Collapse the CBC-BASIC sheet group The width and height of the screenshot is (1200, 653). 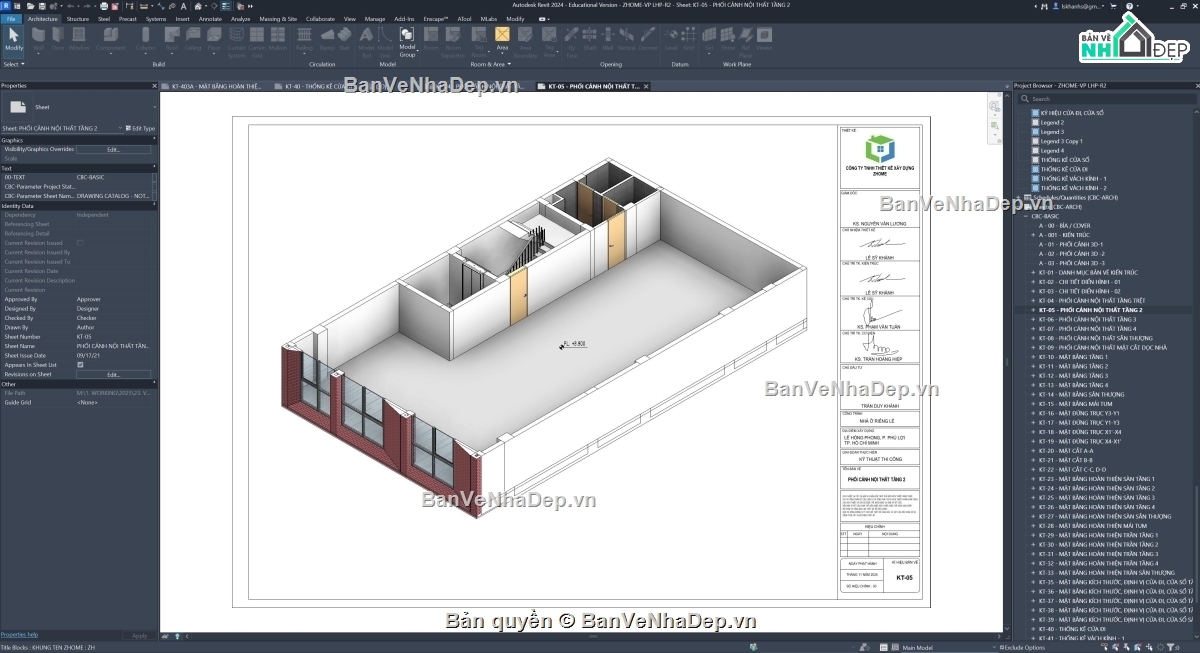coord(1025,216)
